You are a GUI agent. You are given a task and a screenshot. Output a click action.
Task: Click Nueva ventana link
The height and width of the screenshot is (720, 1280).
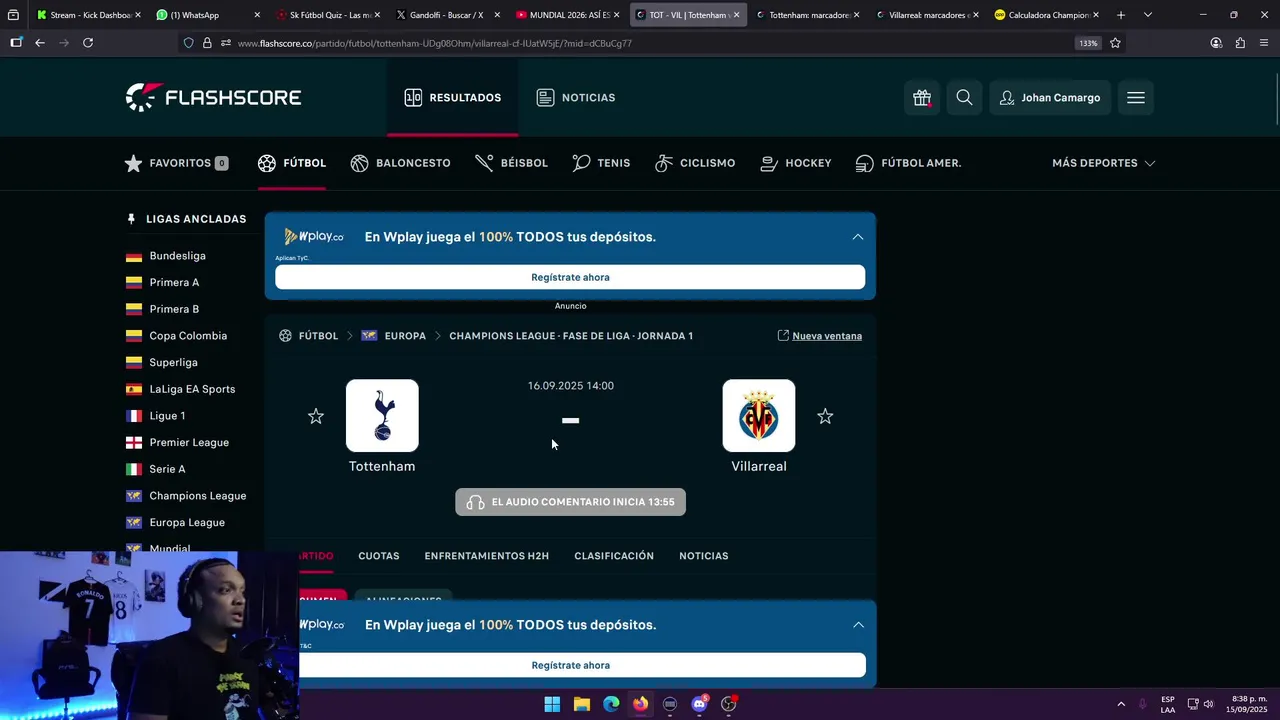pyautogui.click(x=820, y=336)
